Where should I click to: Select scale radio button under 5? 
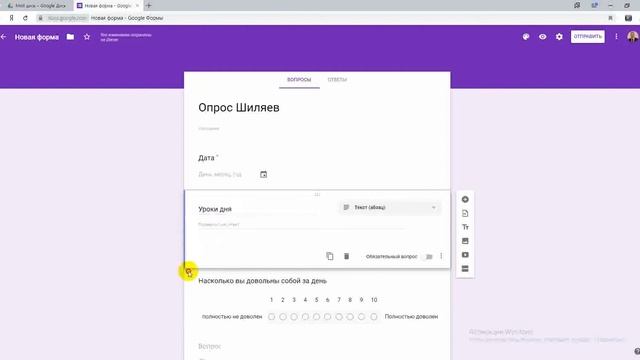(316, 317)
